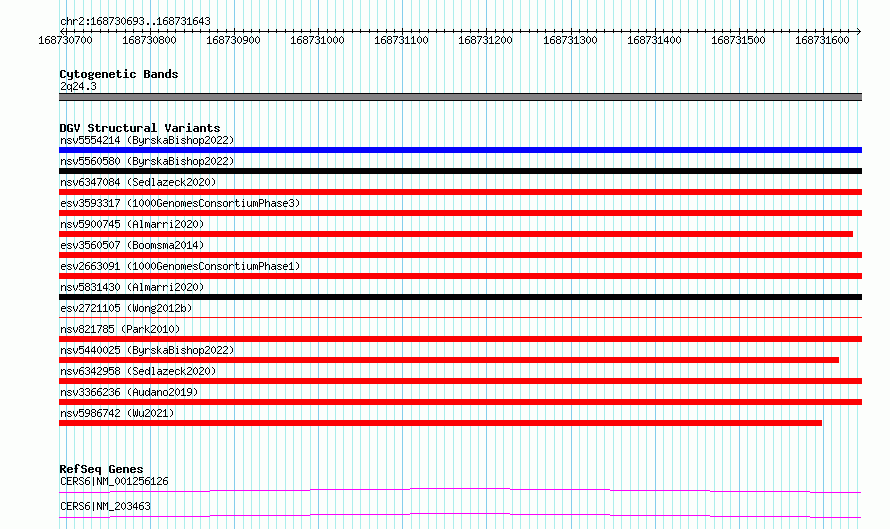Open nsv5831430 (Almarri2020) label

pyautogui.click(x=132, y=287)
